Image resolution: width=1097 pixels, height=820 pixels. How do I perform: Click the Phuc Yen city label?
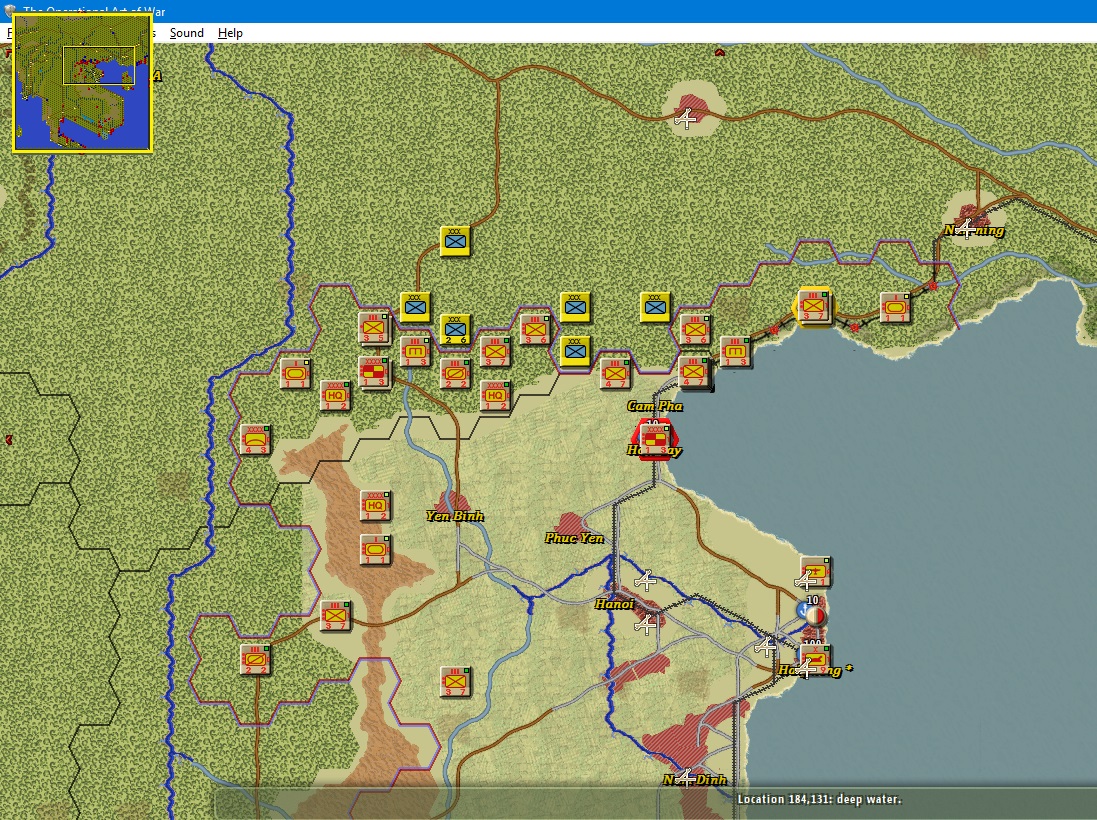[574, 538]
